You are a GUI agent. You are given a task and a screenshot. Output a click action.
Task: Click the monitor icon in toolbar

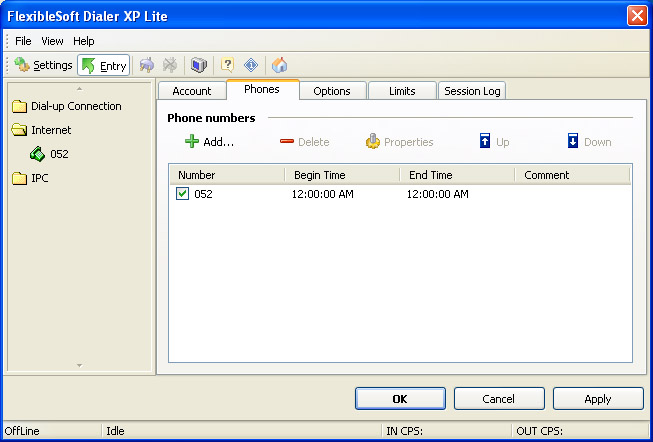(199, 65)
